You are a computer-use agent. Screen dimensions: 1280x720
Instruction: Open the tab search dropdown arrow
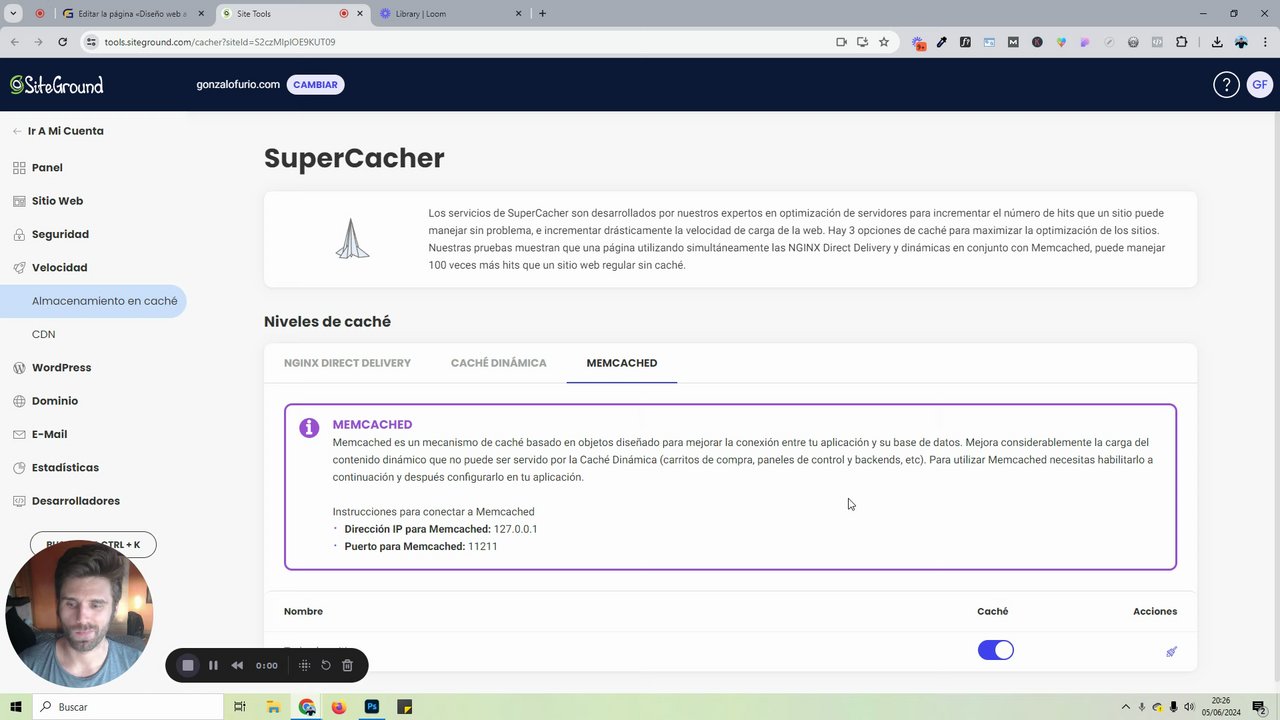click(13, 14)
